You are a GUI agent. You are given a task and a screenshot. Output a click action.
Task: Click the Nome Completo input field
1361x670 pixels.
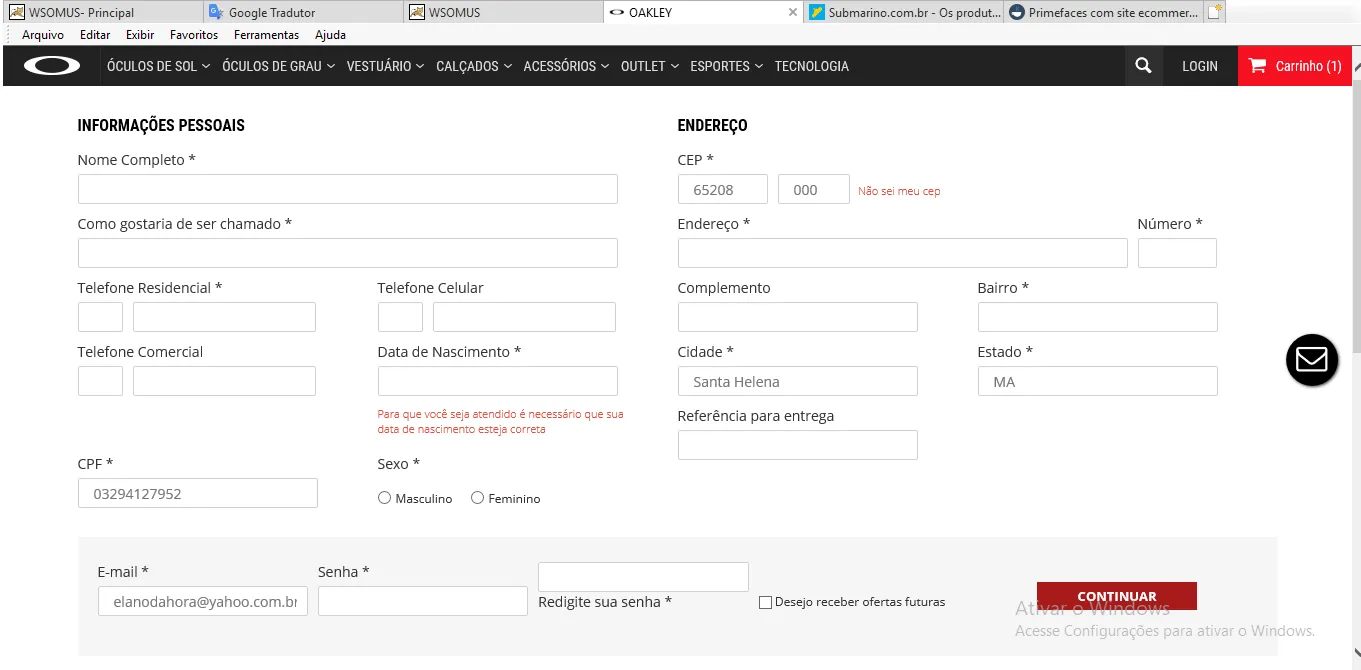pos(347,189)
